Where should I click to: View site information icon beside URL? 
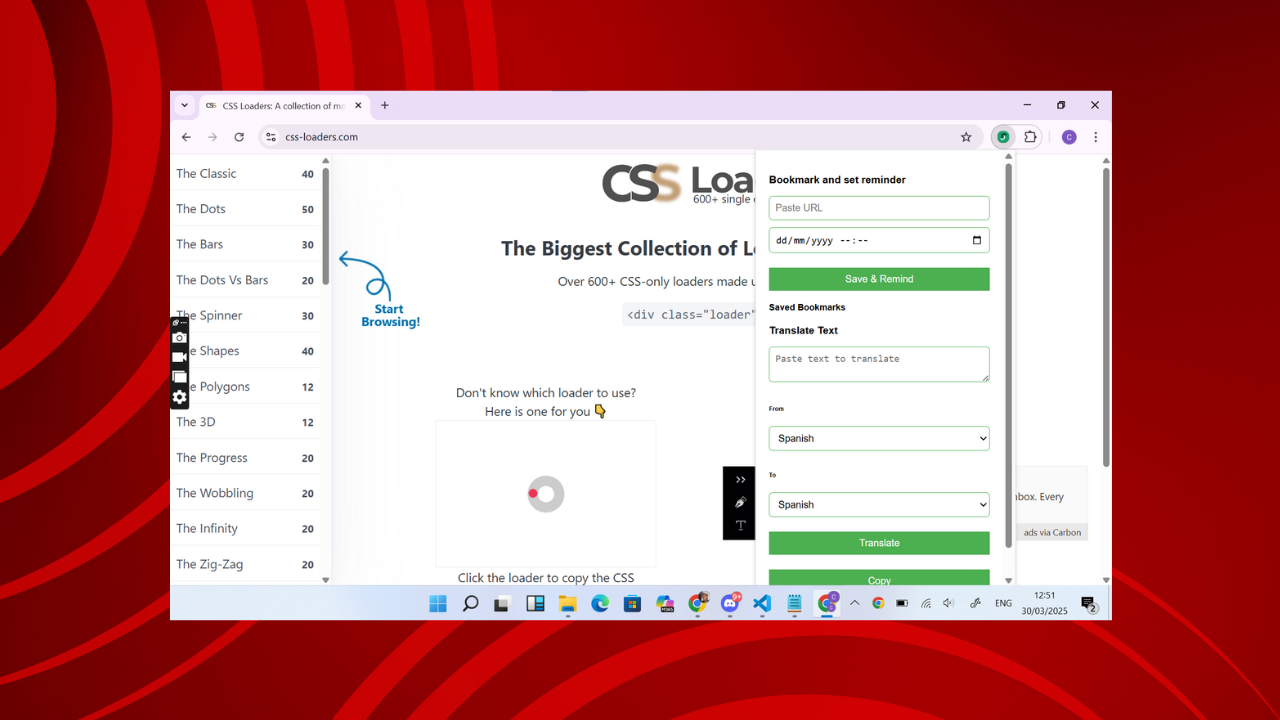(x=270, y=137)
